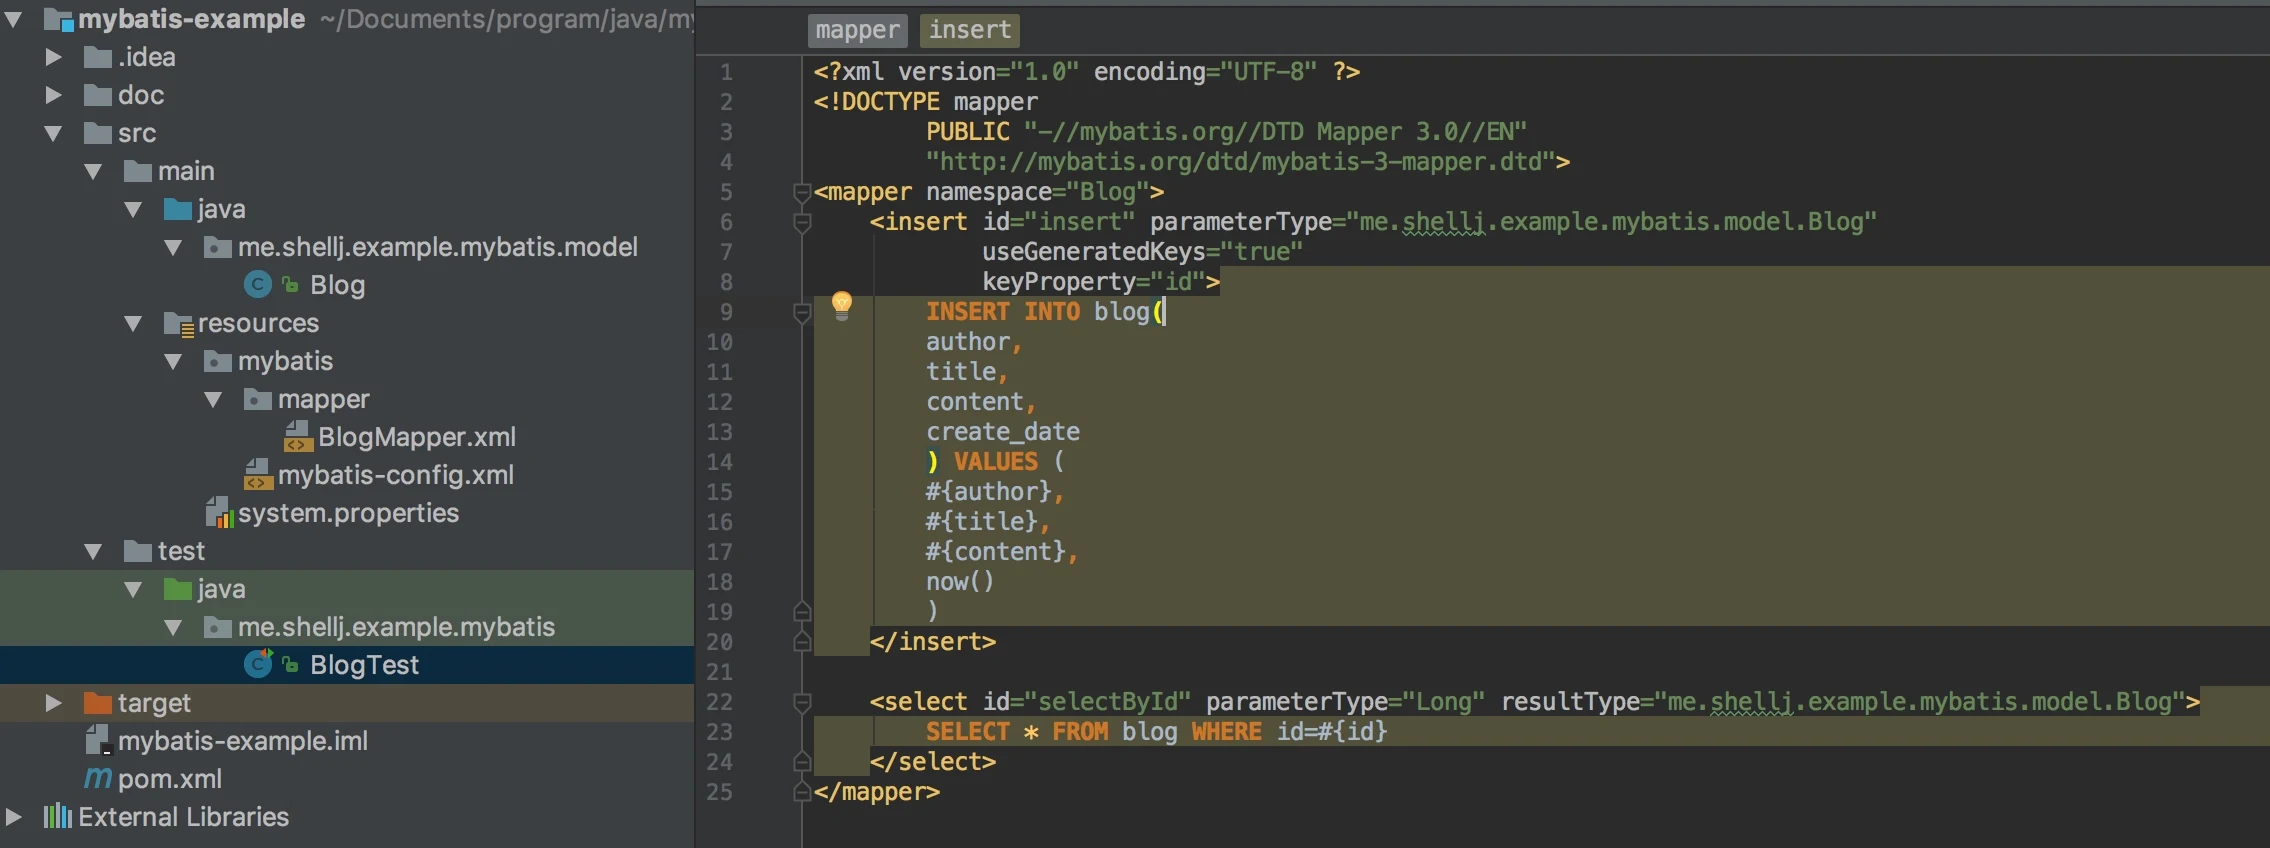Open system.properties file

click(348, 513)
